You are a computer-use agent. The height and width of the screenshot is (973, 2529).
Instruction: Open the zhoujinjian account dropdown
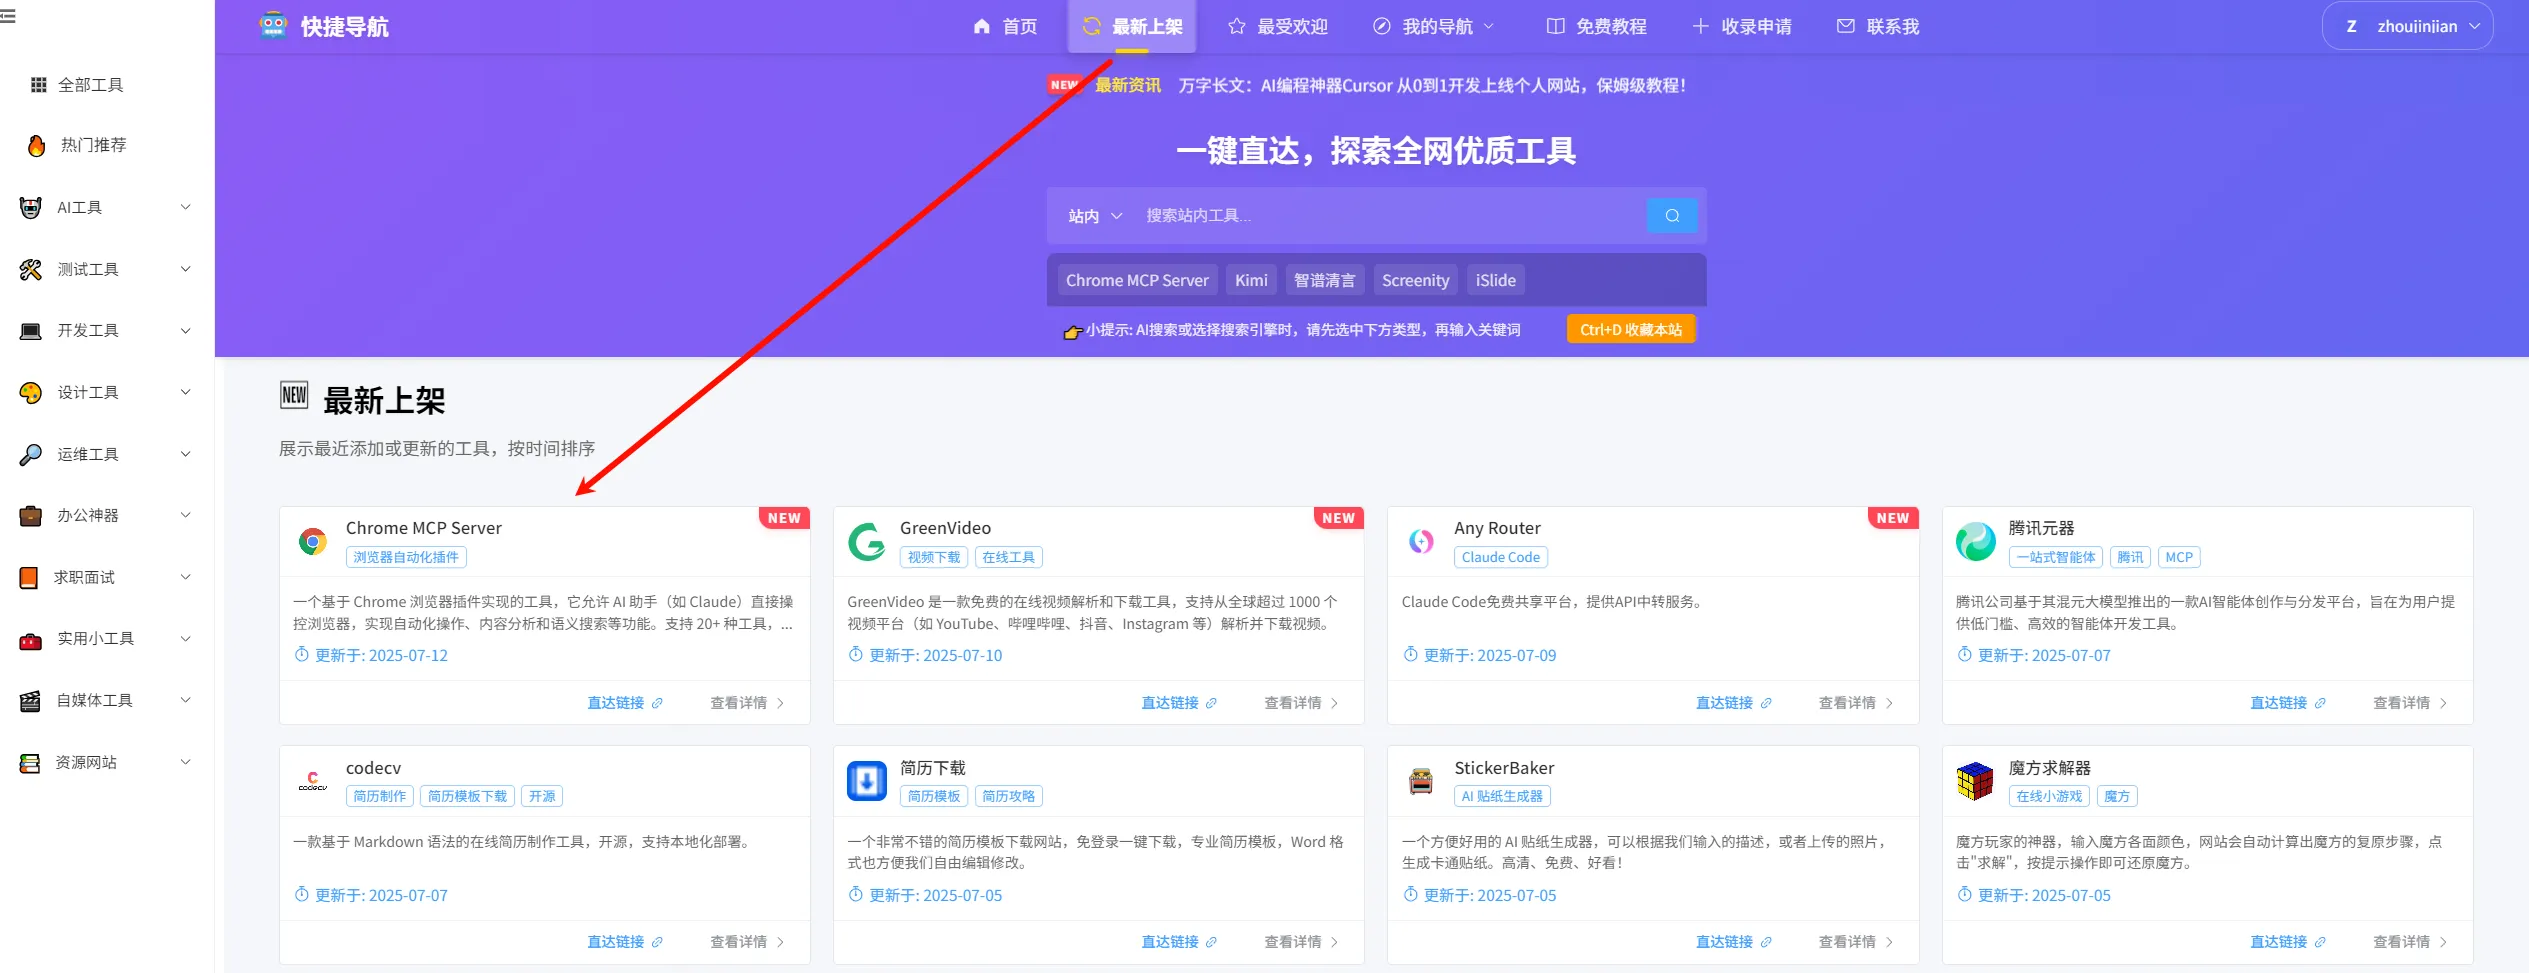[x=2406, y=25]
